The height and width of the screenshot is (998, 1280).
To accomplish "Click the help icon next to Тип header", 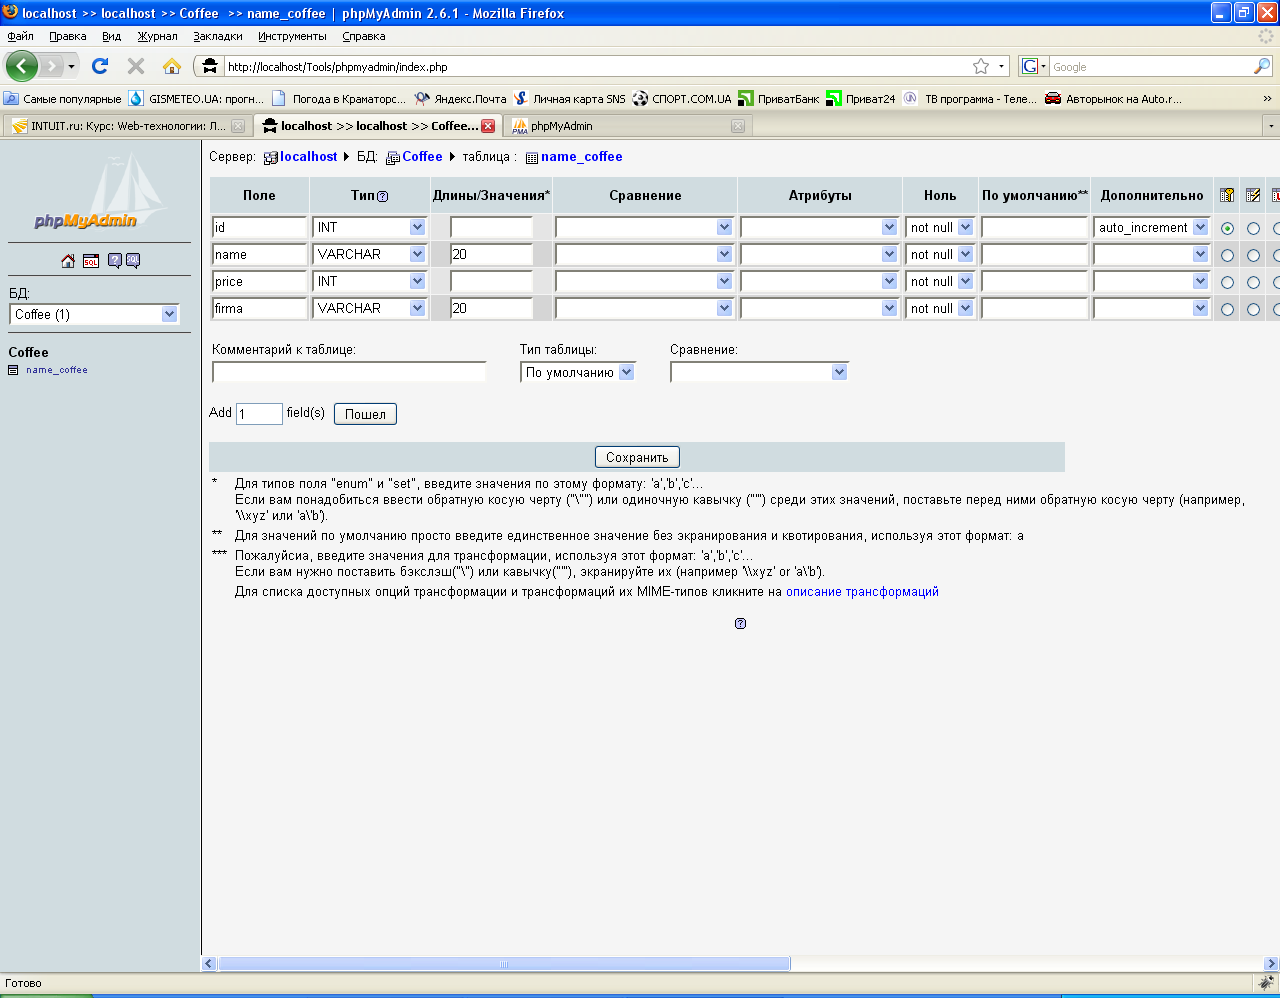I will coord(382,197).
